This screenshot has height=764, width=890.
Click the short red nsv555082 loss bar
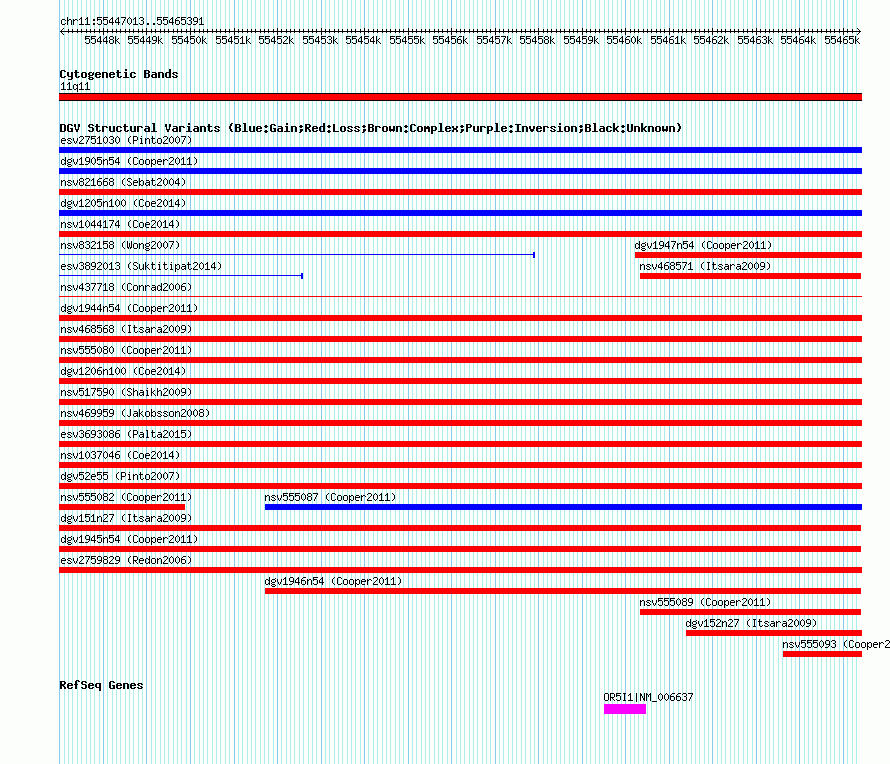pyautogui.click(x=122, y=507)
